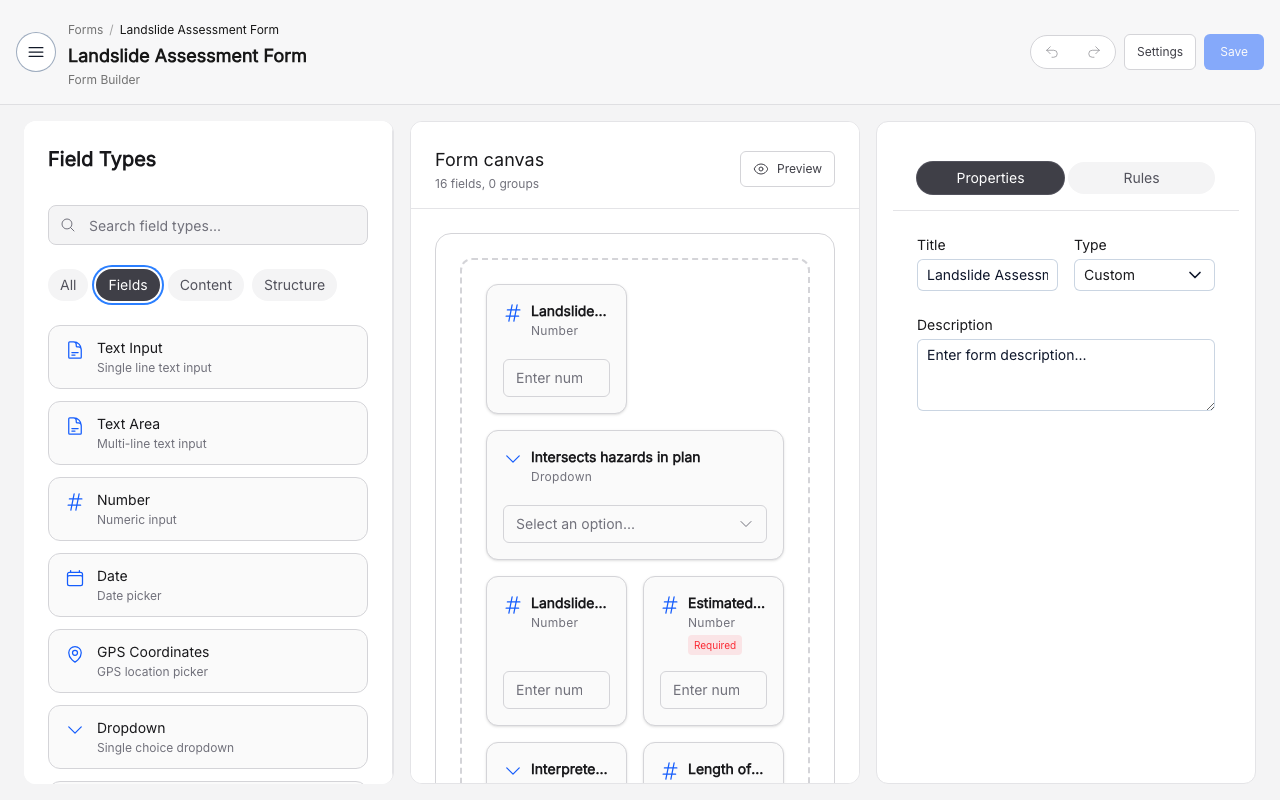Switch to the Properties tab
This screenshot has width=1280, height=800.
pos(990,178)
